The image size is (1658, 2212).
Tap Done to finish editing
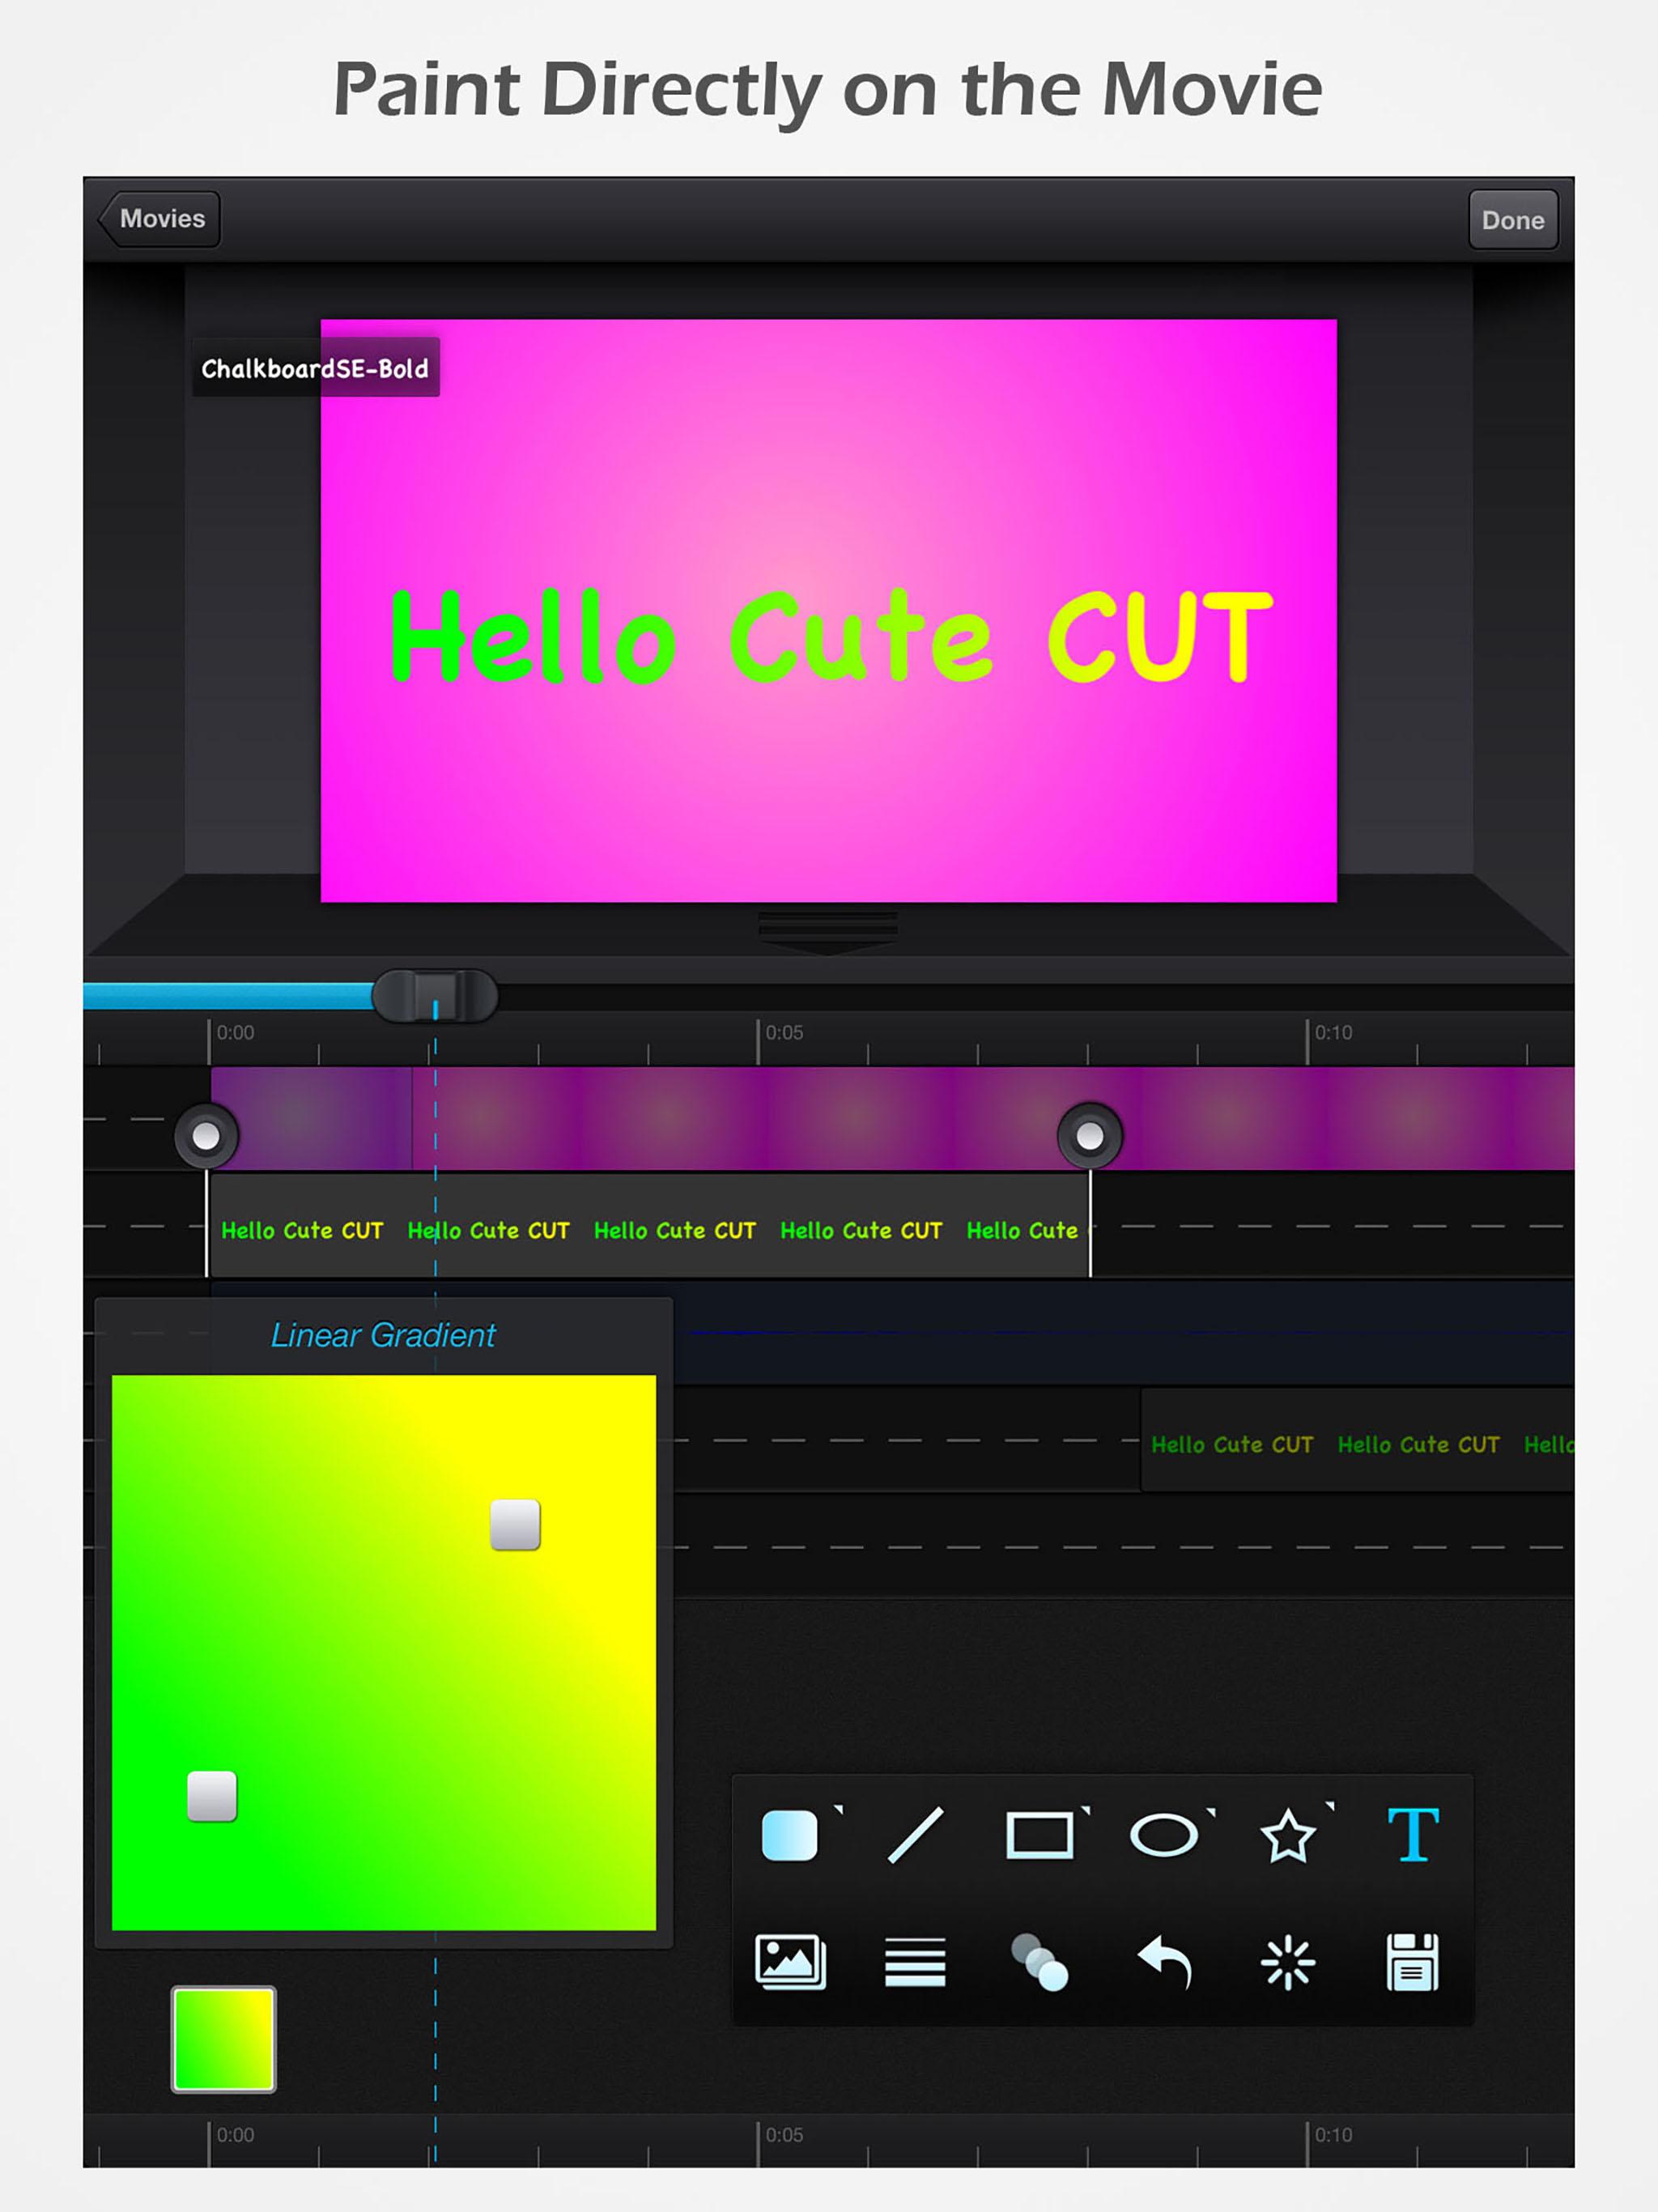point(1513,220)
